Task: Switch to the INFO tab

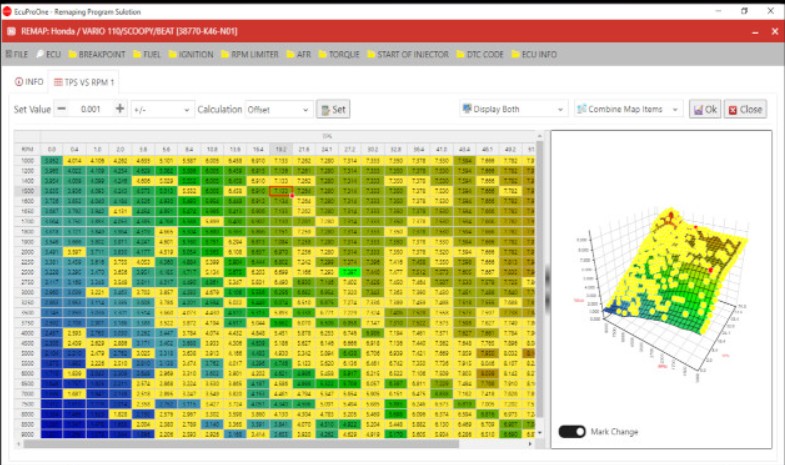Action: (29, 82)
